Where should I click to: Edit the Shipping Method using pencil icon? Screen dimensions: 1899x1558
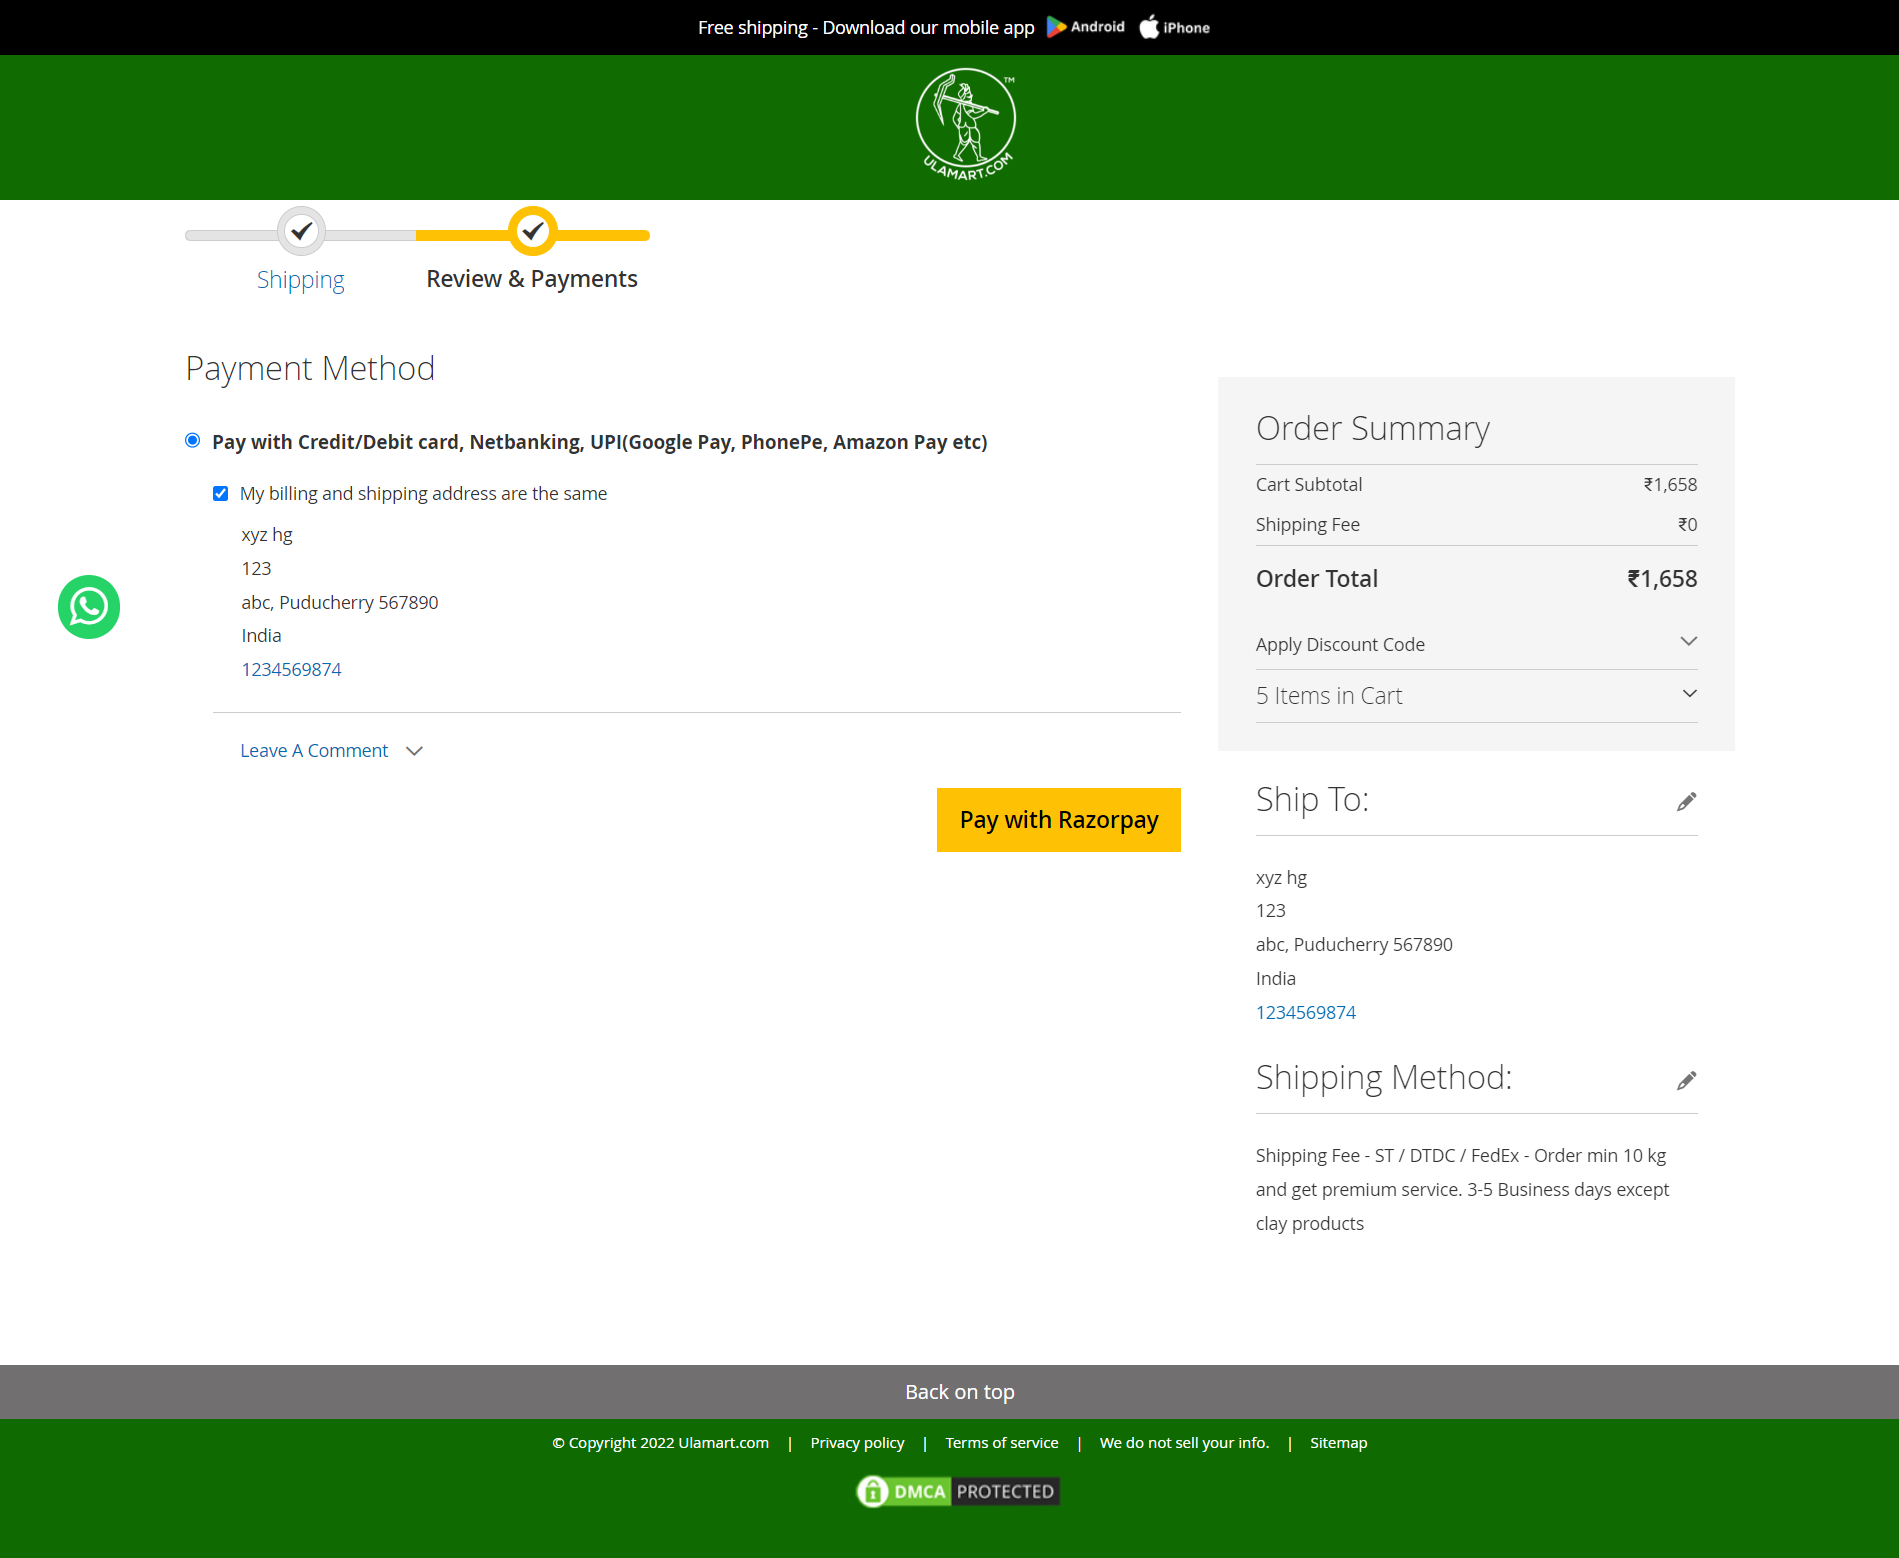(x=1686, y=1080)
